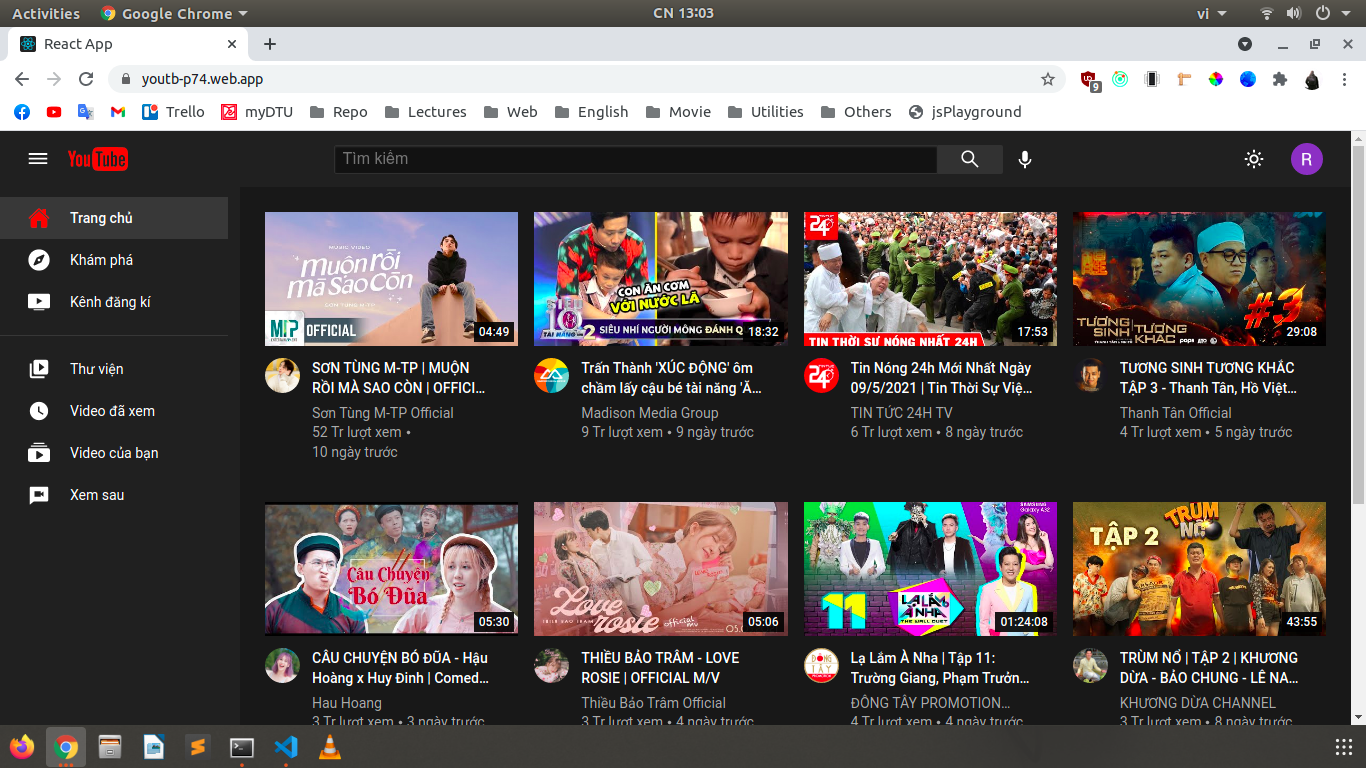Viewport: 1366px width, 768px height.
Task: Play Trùm Nổ Tập 2 thumbnail
Action: (x=1199, y=569)
